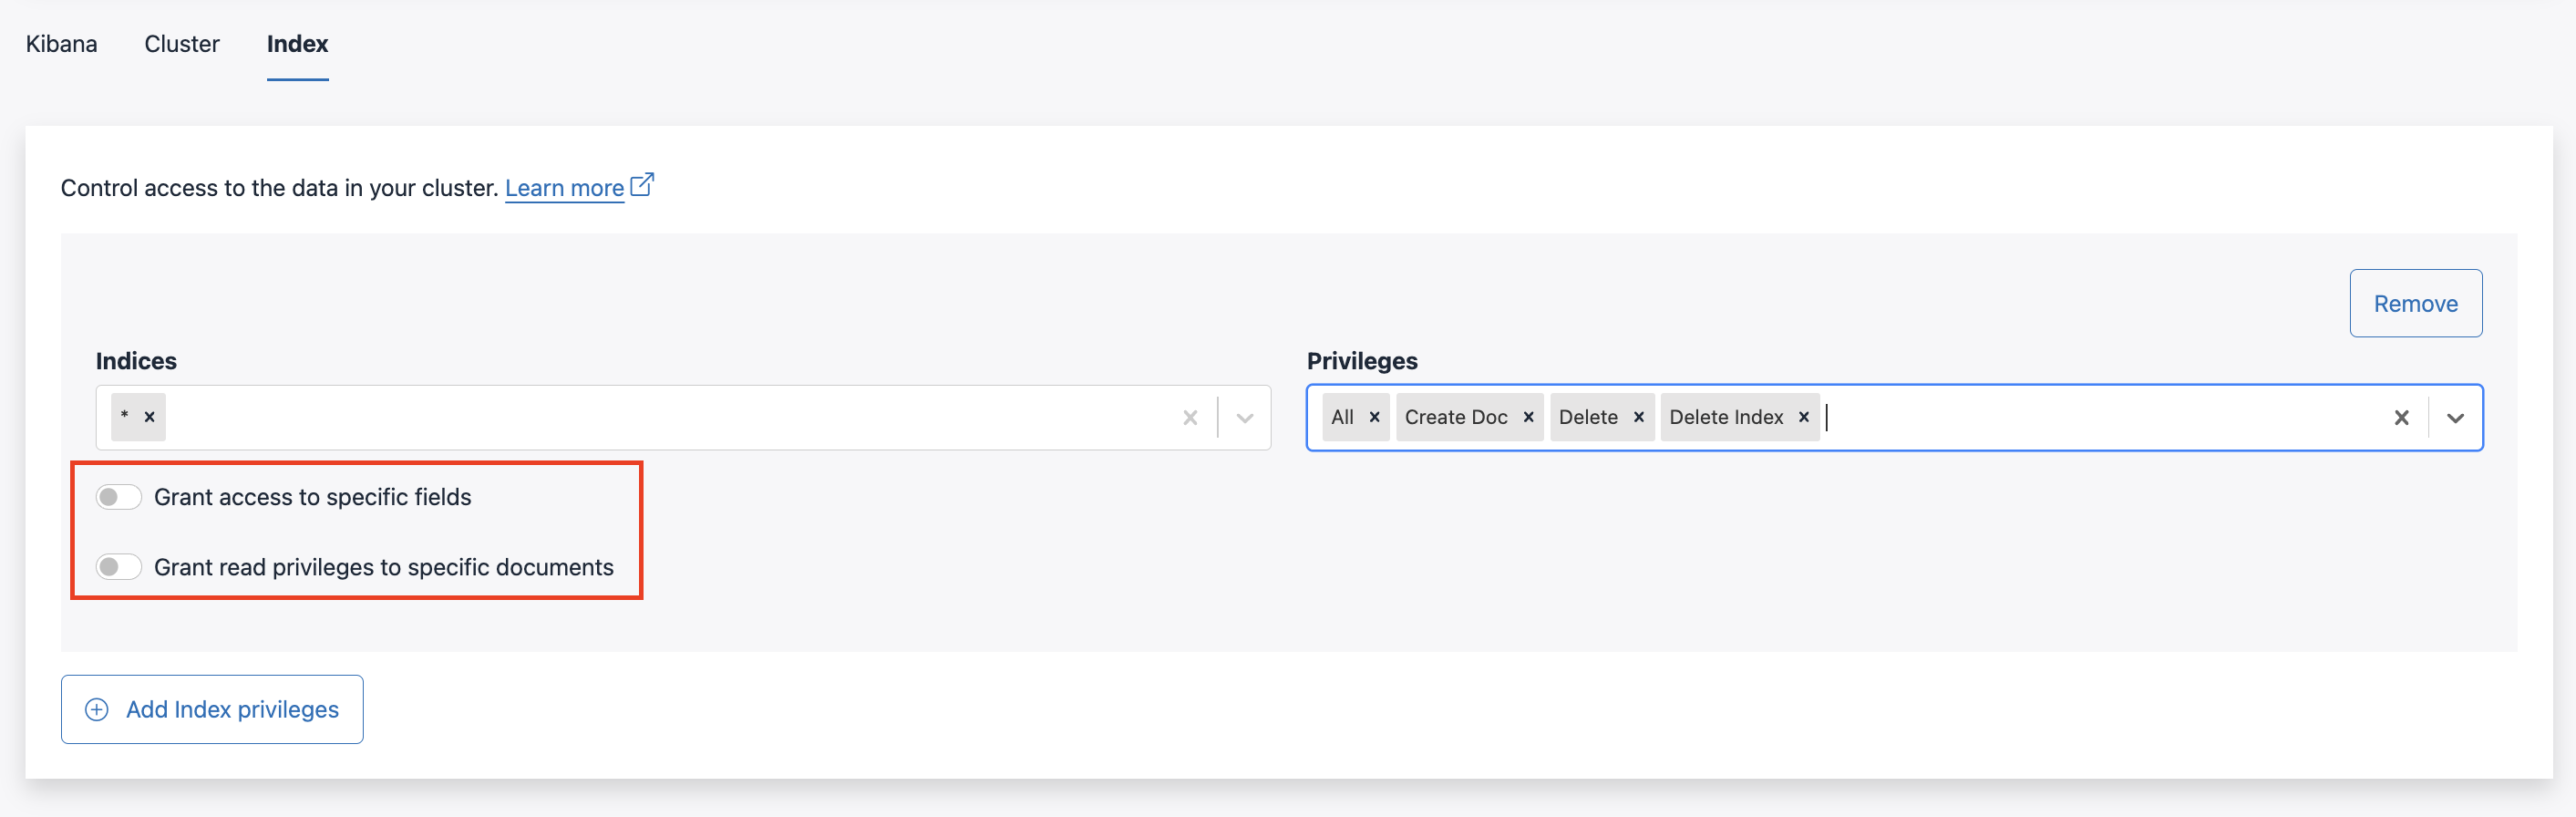Screen dimensions: 2576x817
Task: Toggle Grant access to specific fields
Action: coord(119,497)
